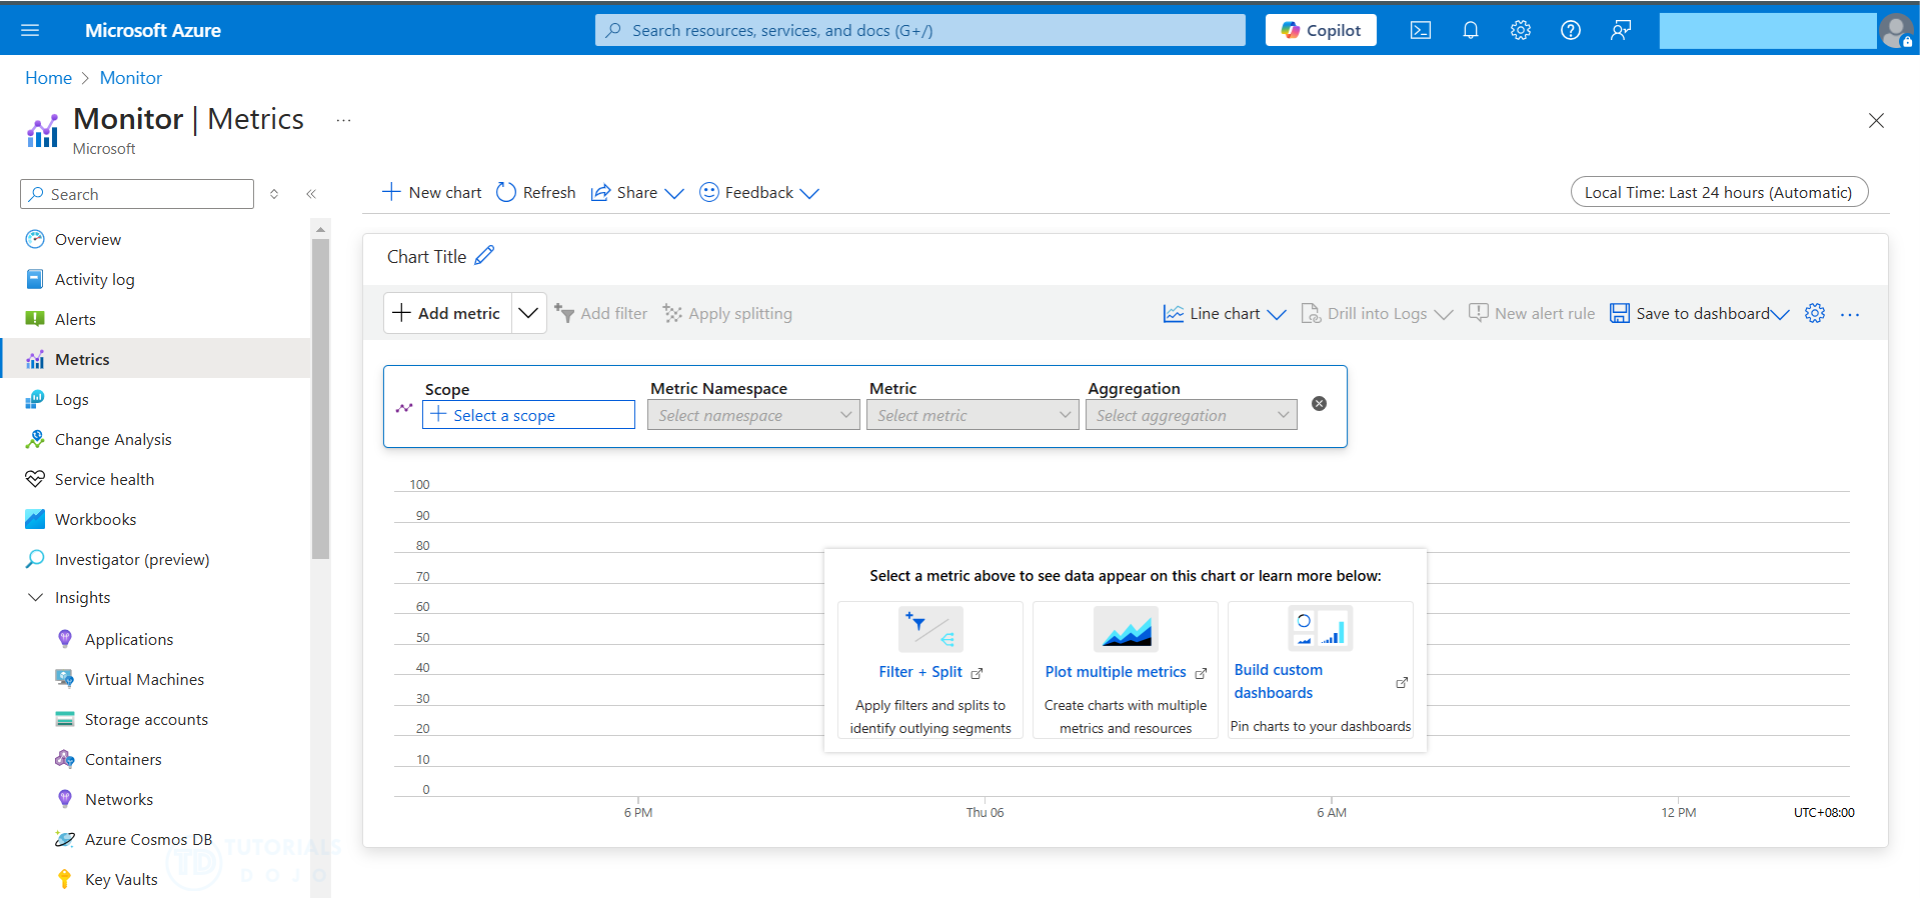Collapse the left sidebar with double chevron

click(311, 194)
